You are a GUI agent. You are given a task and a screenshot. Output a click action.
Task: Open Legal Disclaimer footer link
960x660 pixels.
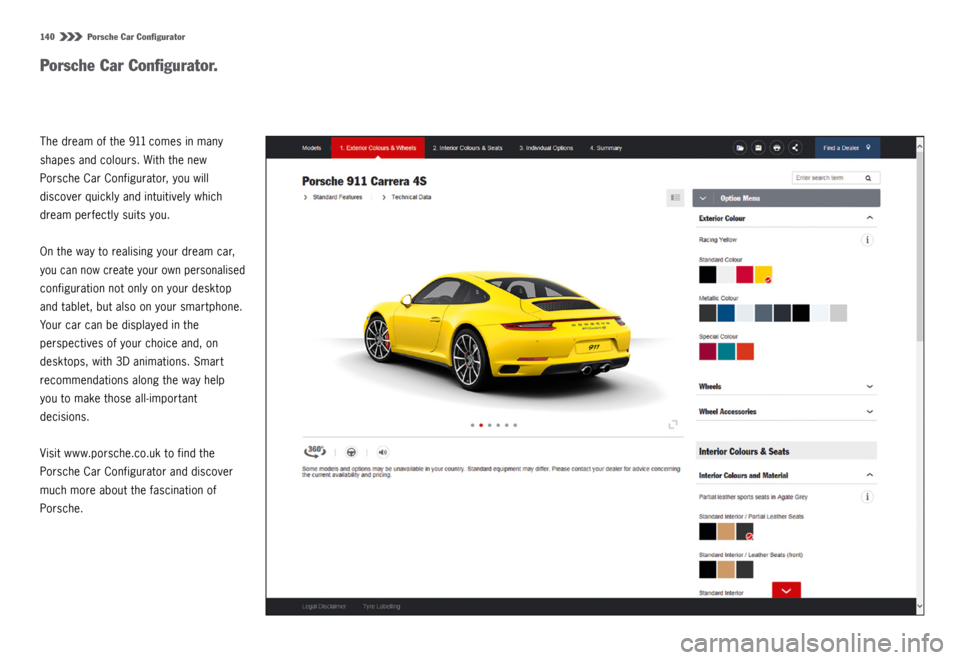tap(324, 606)
